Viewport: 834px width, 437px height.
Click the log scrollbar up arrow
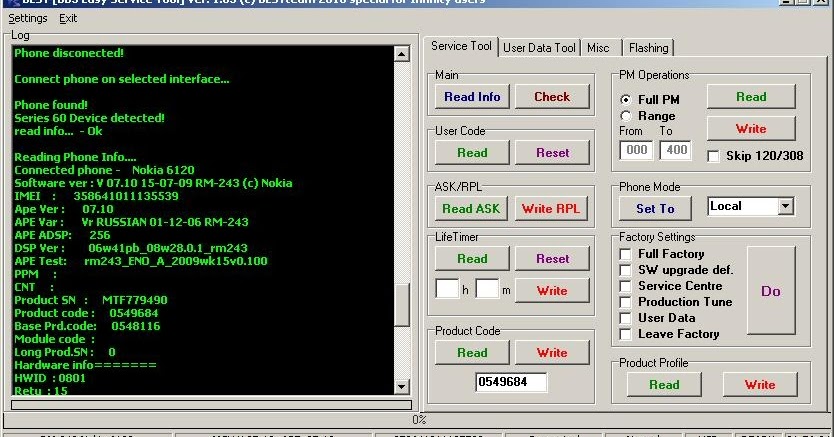click(x=402, y=54)
